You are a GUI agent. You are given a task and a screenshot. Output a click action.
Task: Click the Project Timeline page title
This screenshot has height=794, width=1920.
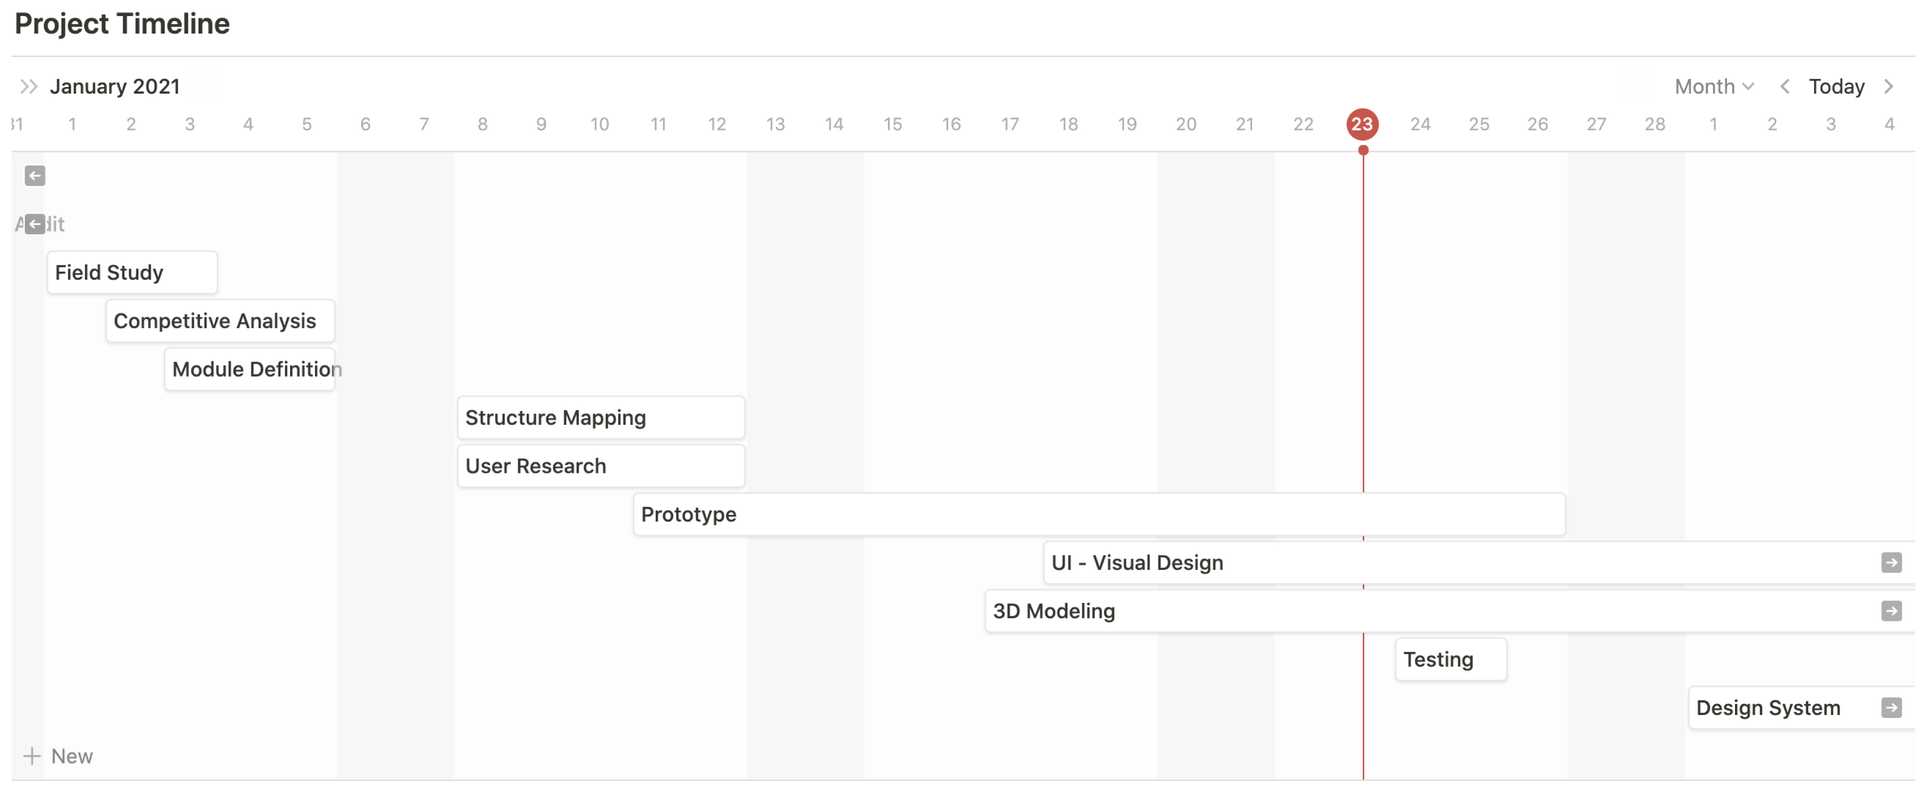click(x=122, y=23)
